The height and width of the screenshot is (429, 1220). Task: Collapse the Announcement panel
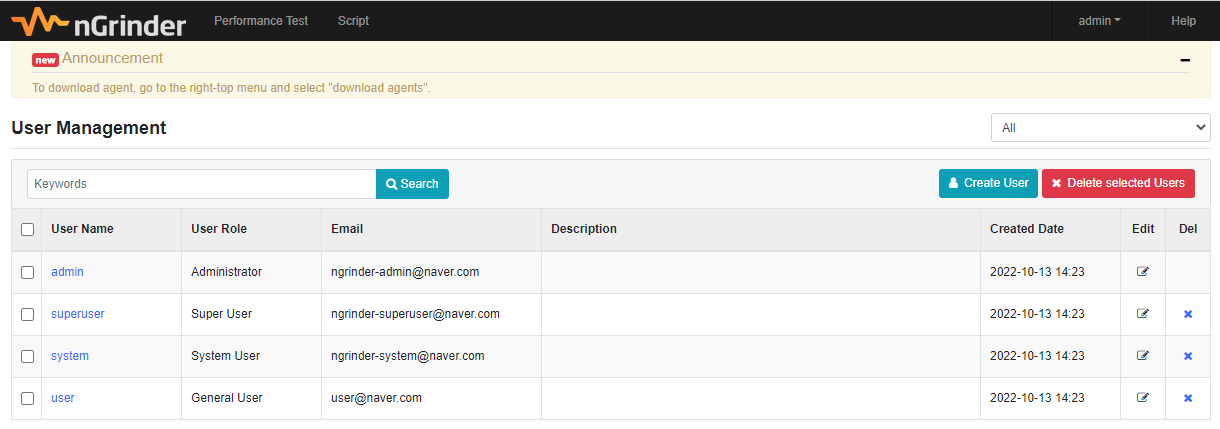(1185, 60)
